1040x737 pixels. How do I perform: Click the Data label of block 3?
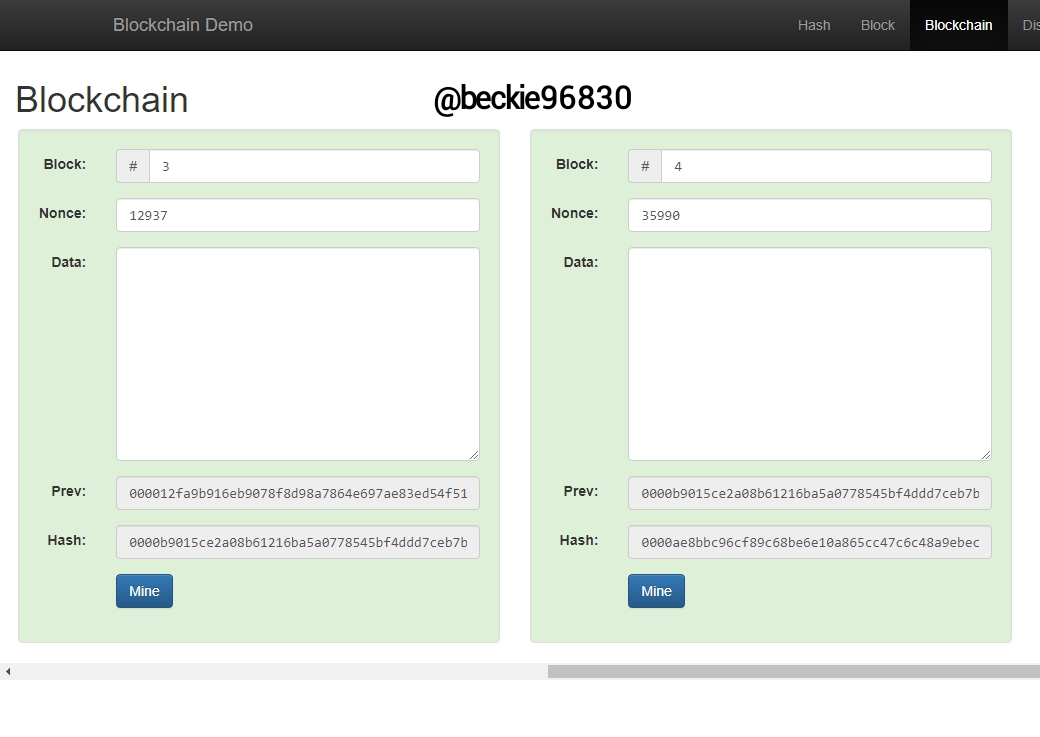[68, 262]
